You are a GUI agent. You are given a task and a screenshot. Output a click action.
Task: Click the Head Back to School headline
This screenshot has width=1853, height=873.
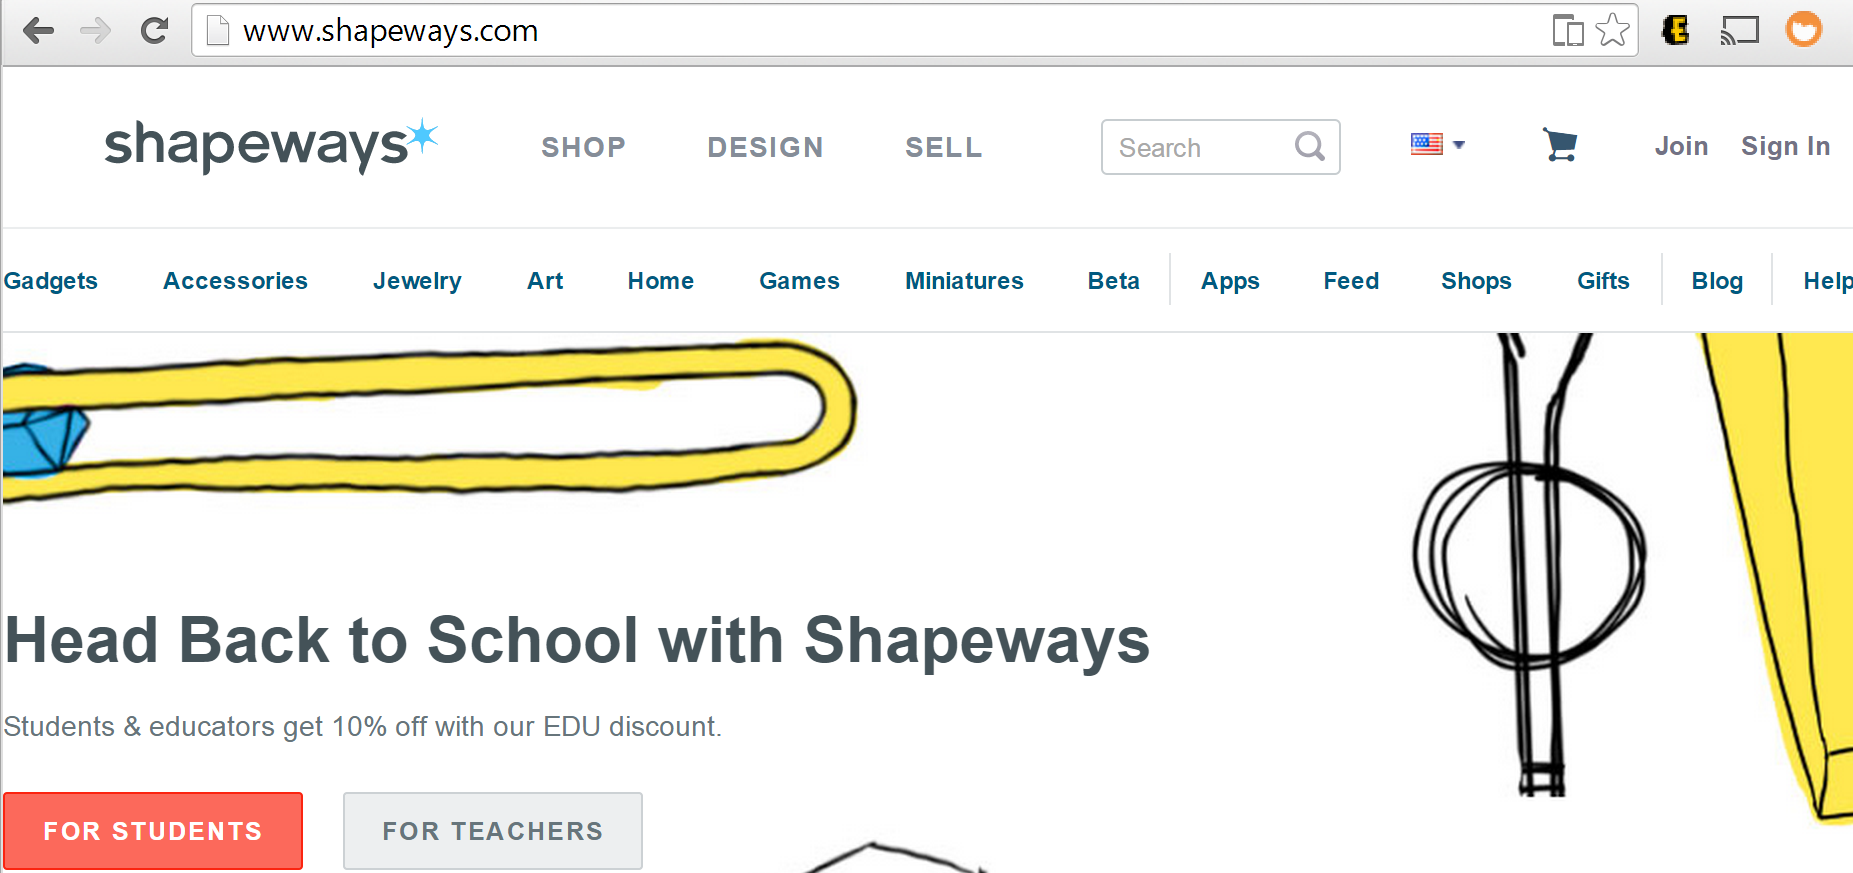578,640
